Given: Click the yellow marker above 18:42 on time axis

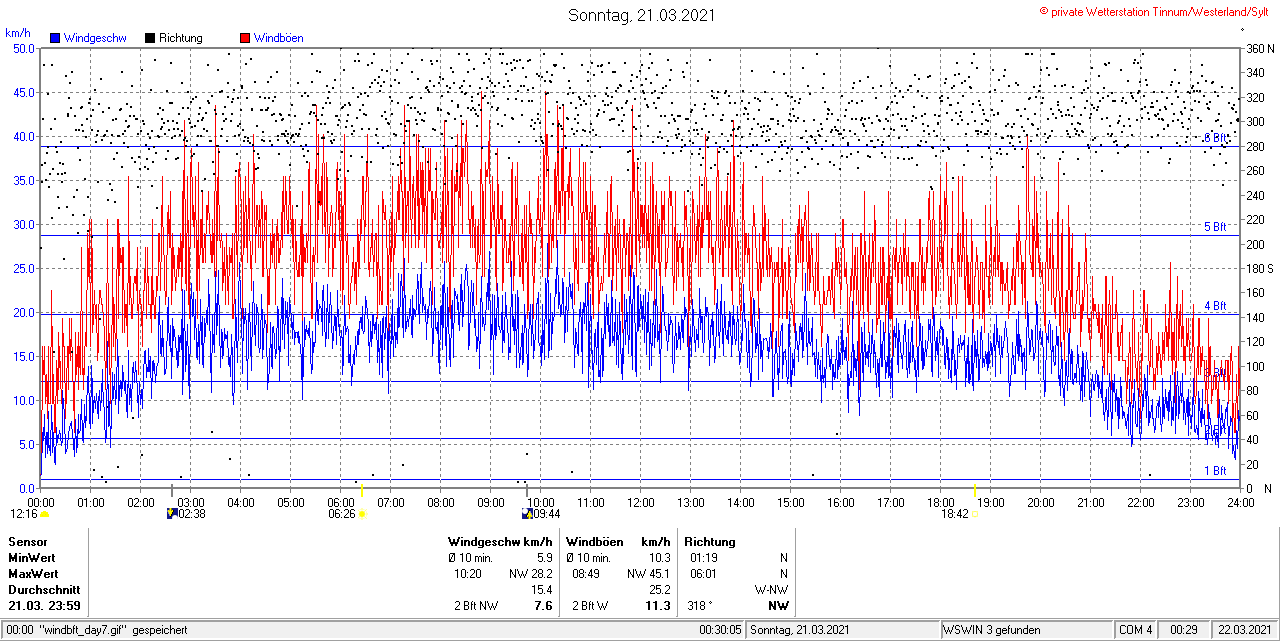Looking at the screenshot, I should (x=974, y=490).
